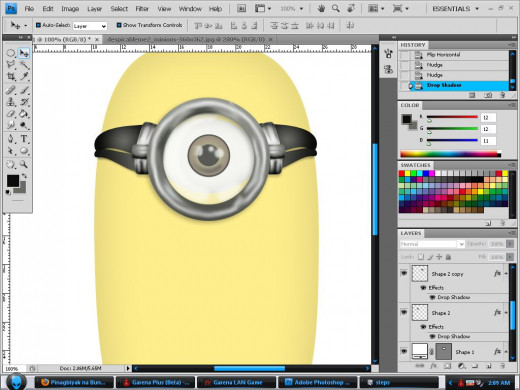The width and height of the screenshot is (520, 390).
Task: Create new swatch of foreground color
Action: click(x=488, y=223)
